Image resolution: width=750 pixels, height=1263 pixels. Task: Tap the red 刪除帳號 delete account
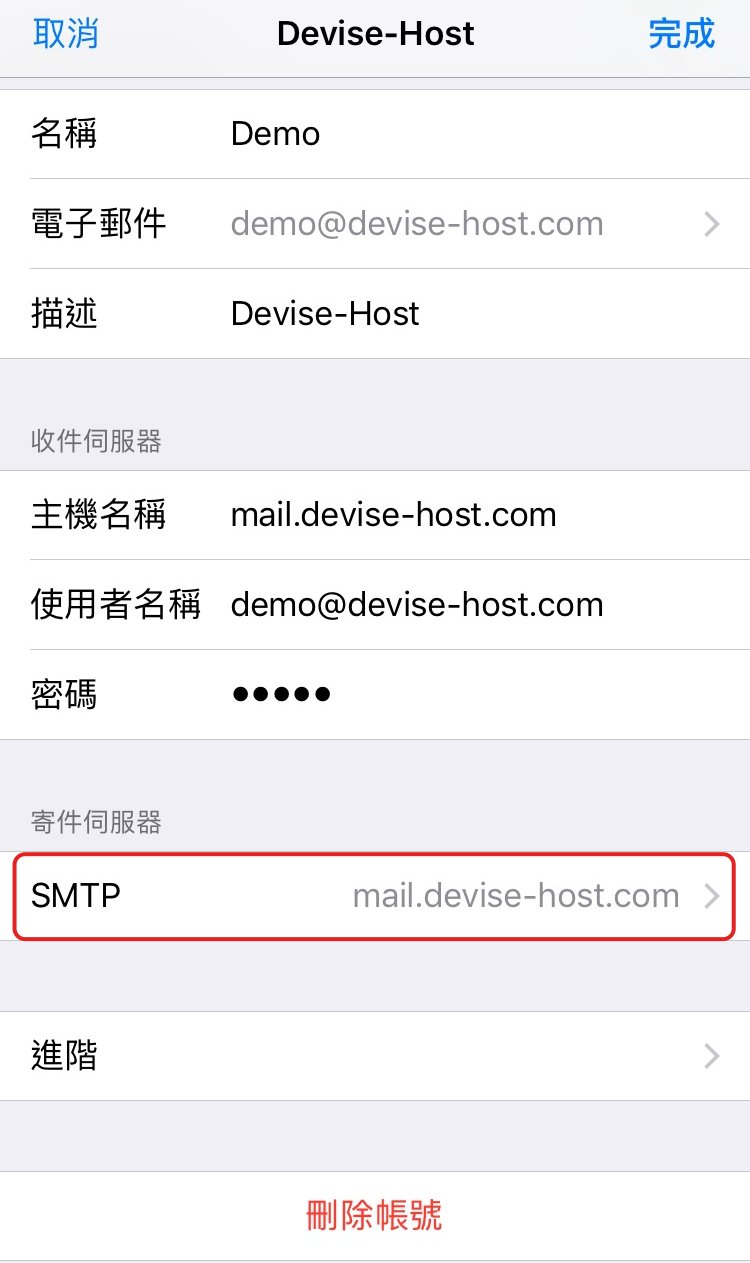(374, 1216)
